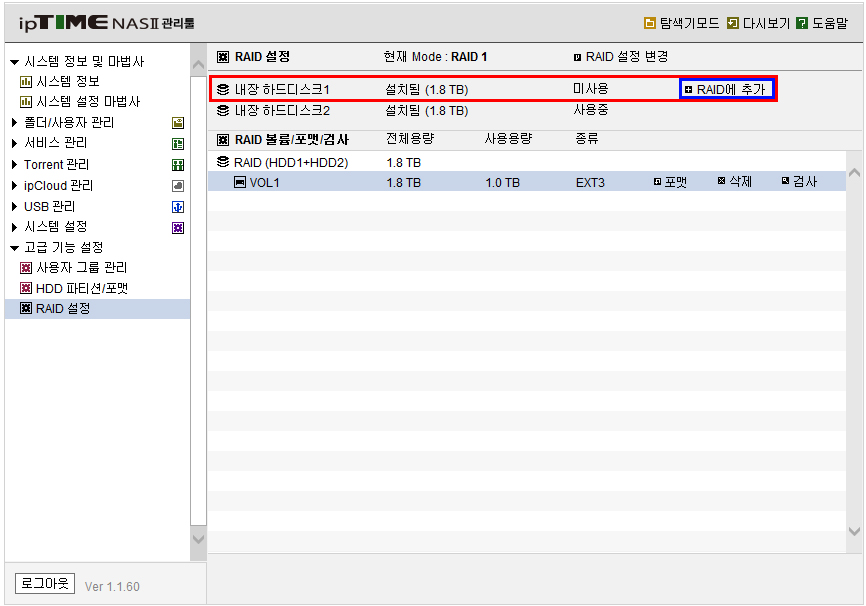Click the sidebar scrollbar down arrow
The height and width of the screenshot is (606, 866).
coord(198,539)
